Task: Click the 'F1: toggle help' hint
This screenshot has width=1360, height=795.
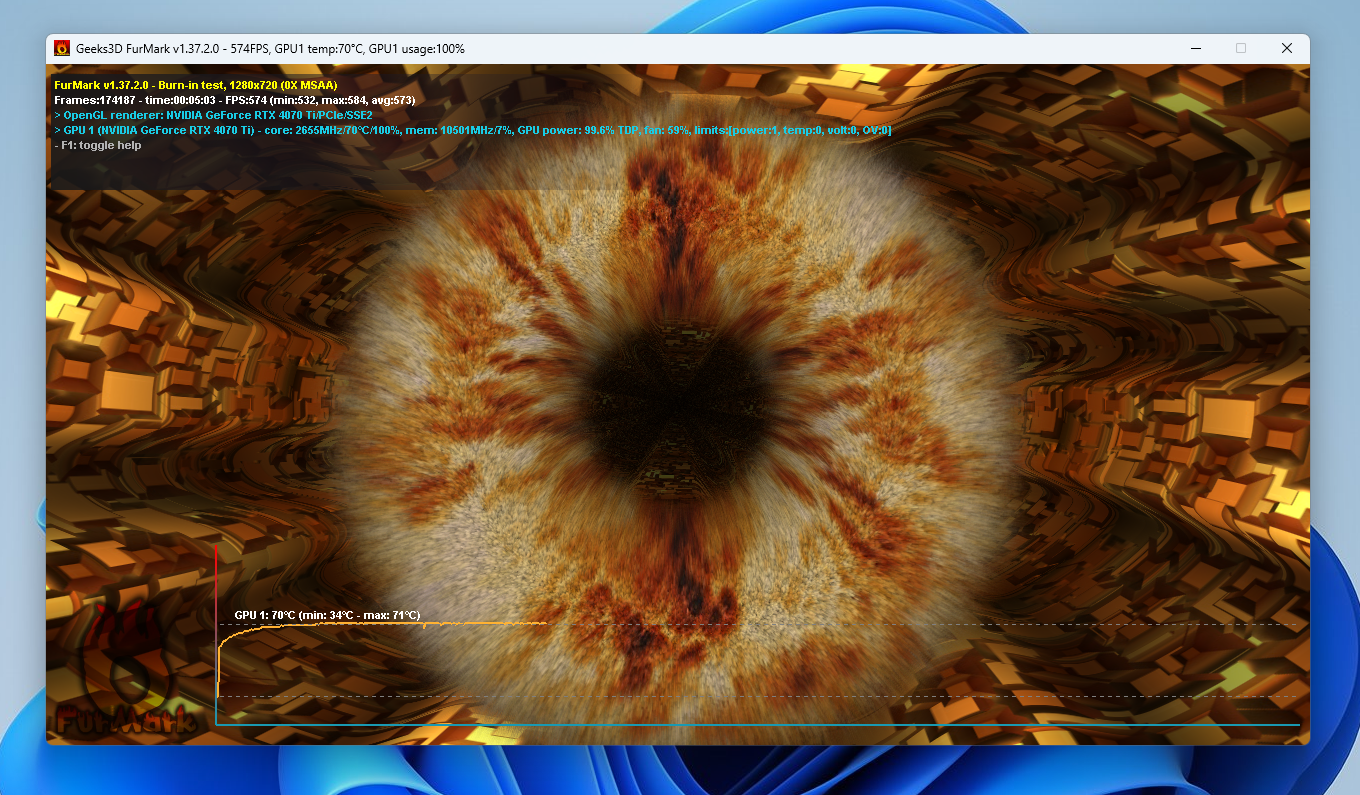Action: pos(98,145)
